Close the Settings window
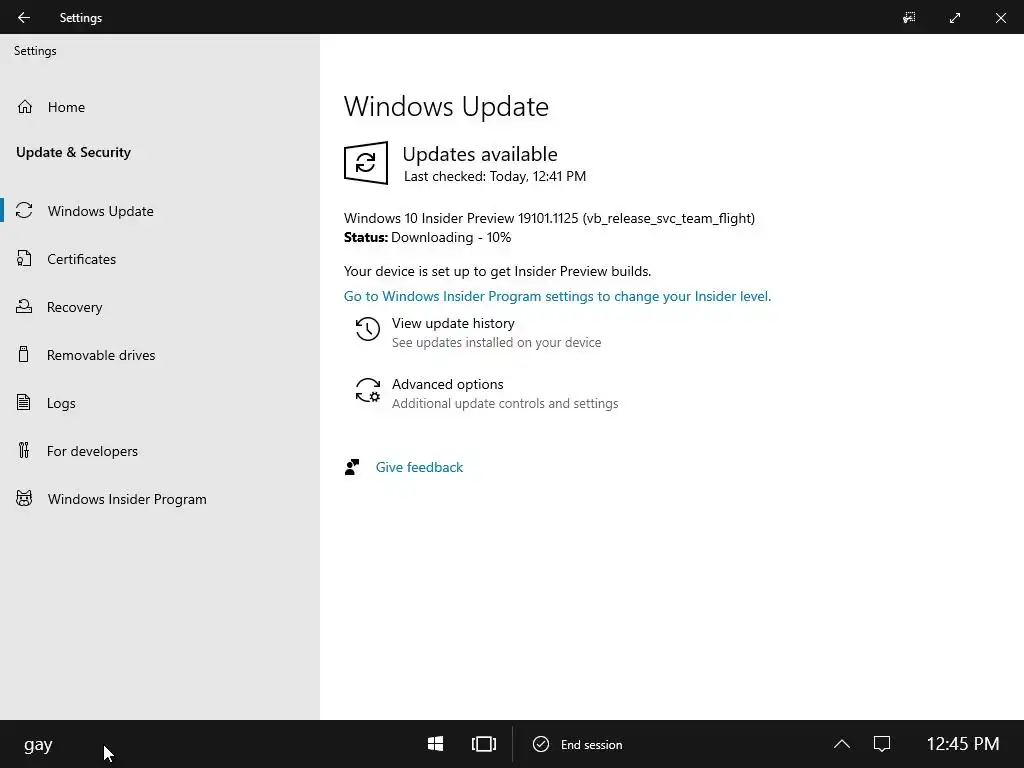The width and height of the screenshot is (1024, 768). point(1000,18)
